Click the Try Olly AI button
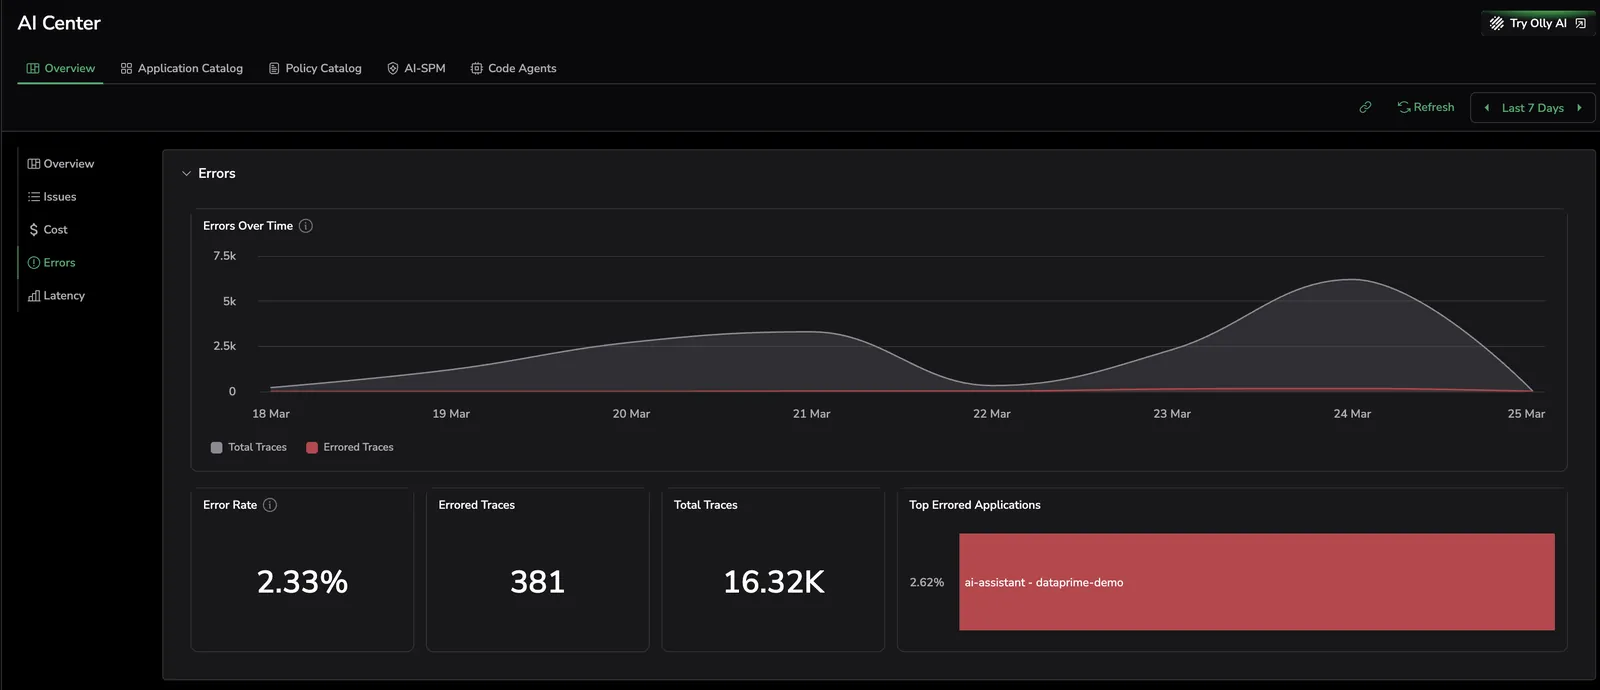1600x690 pixels. click(x=1538, y=23)
